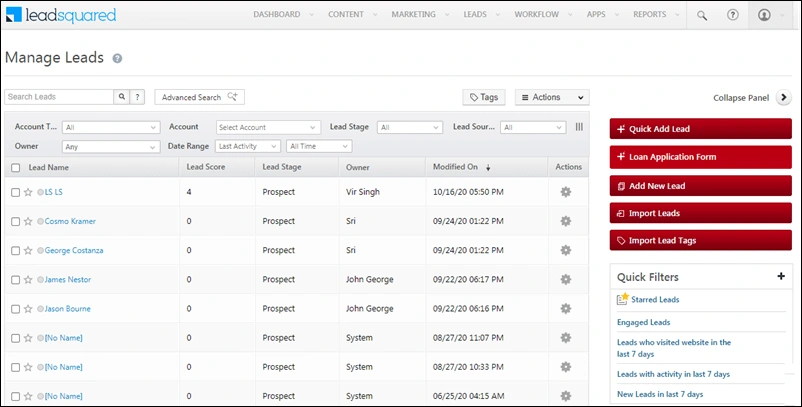
Task: Star the George Costanza lead
Action: pos(28,251)
